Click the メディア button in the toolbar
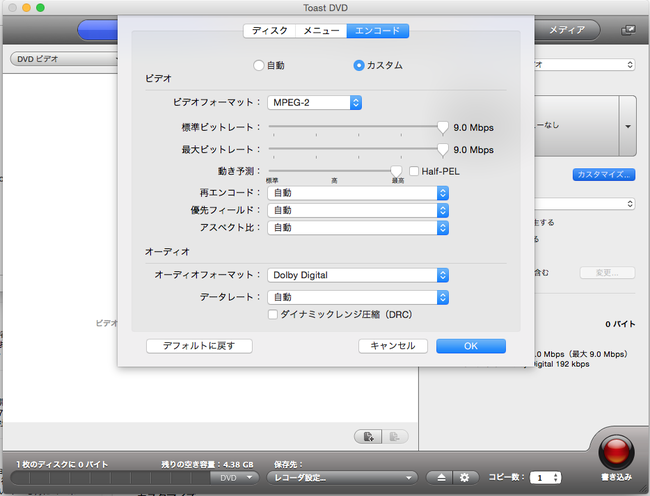650x496 pixels. tap(567, 30)
